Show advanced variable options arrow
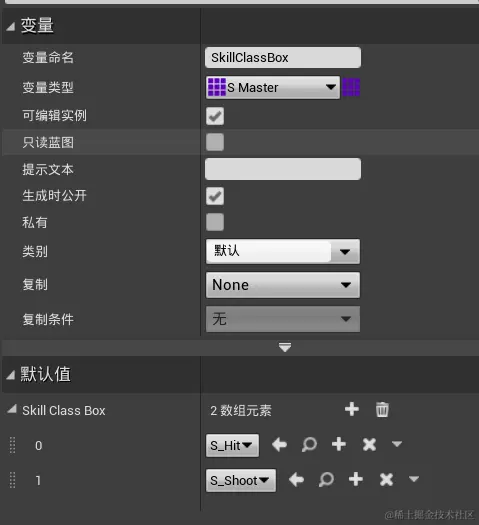This screenshot has width=479, height=525. coord(285,347)
